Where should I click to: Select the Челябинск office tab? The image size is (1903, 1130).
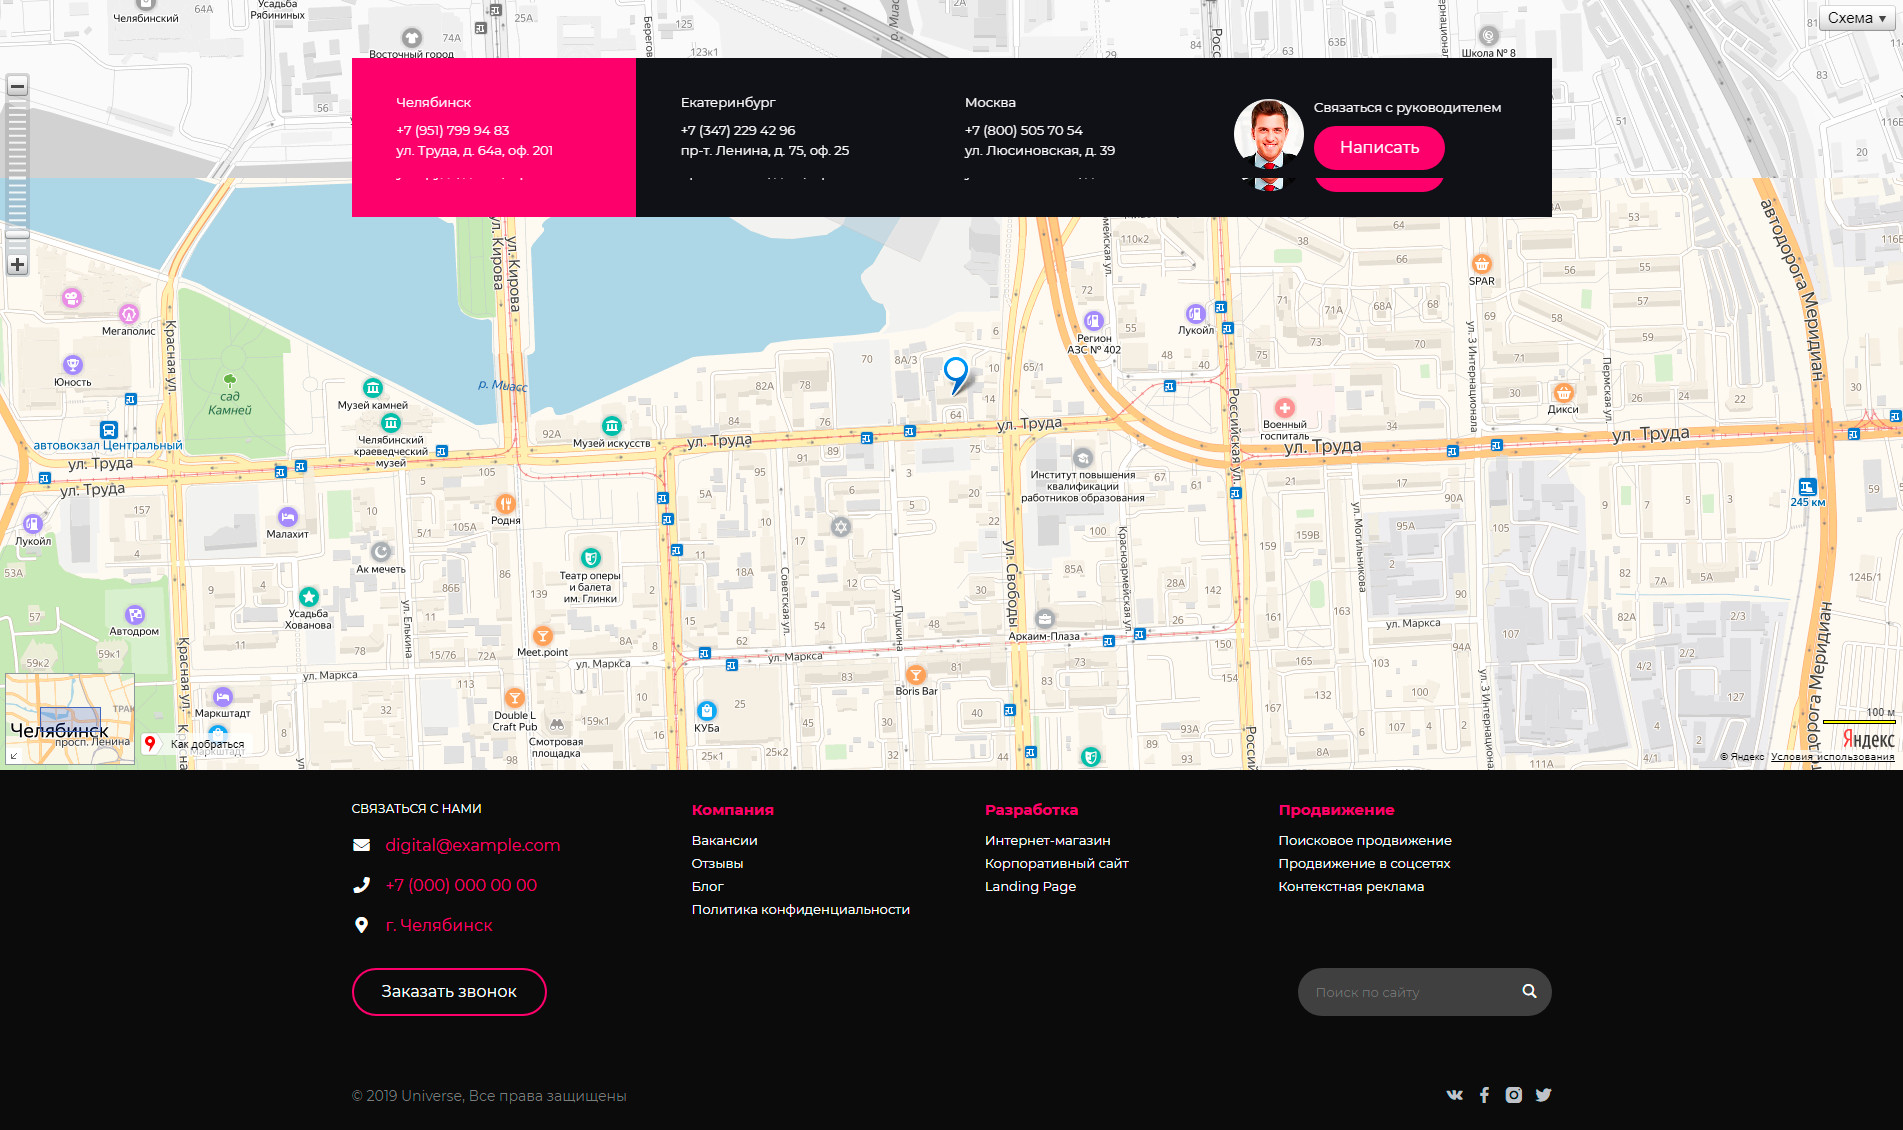click(x=494, y=137)
